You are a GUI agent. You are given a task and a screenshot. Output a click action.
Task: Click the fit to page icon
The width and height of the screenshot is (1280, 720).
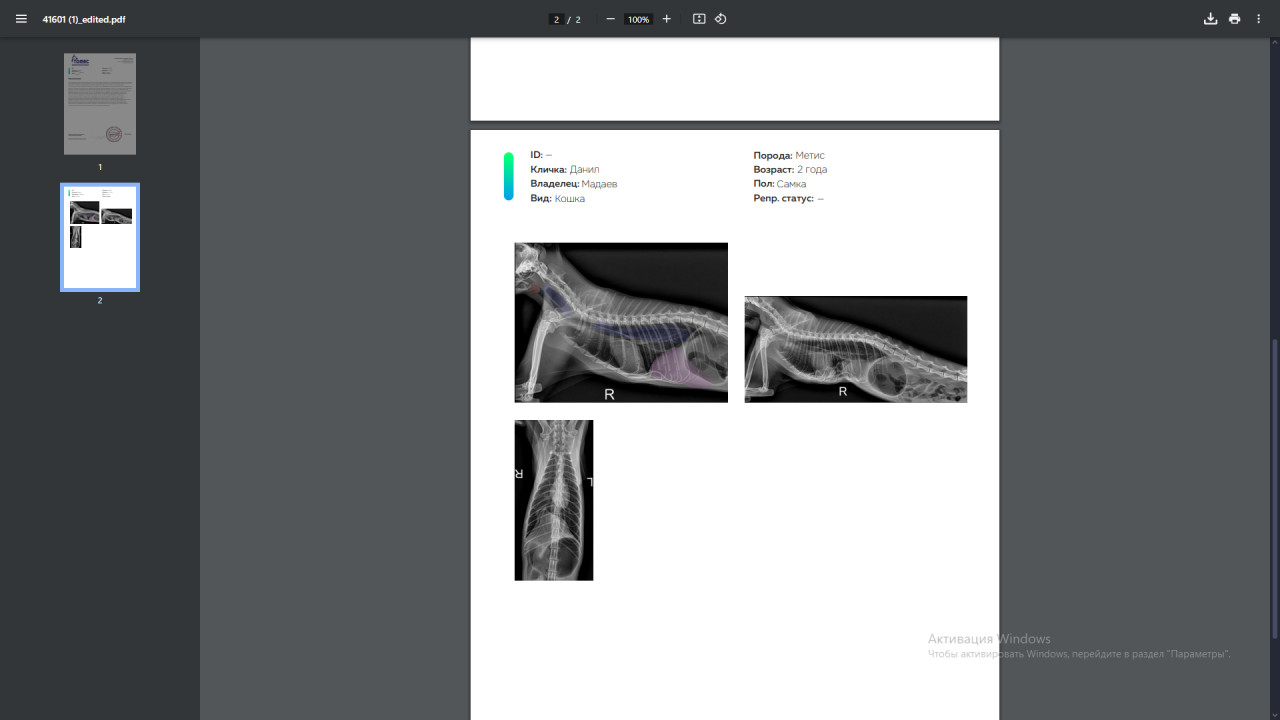tap(699, 19)
